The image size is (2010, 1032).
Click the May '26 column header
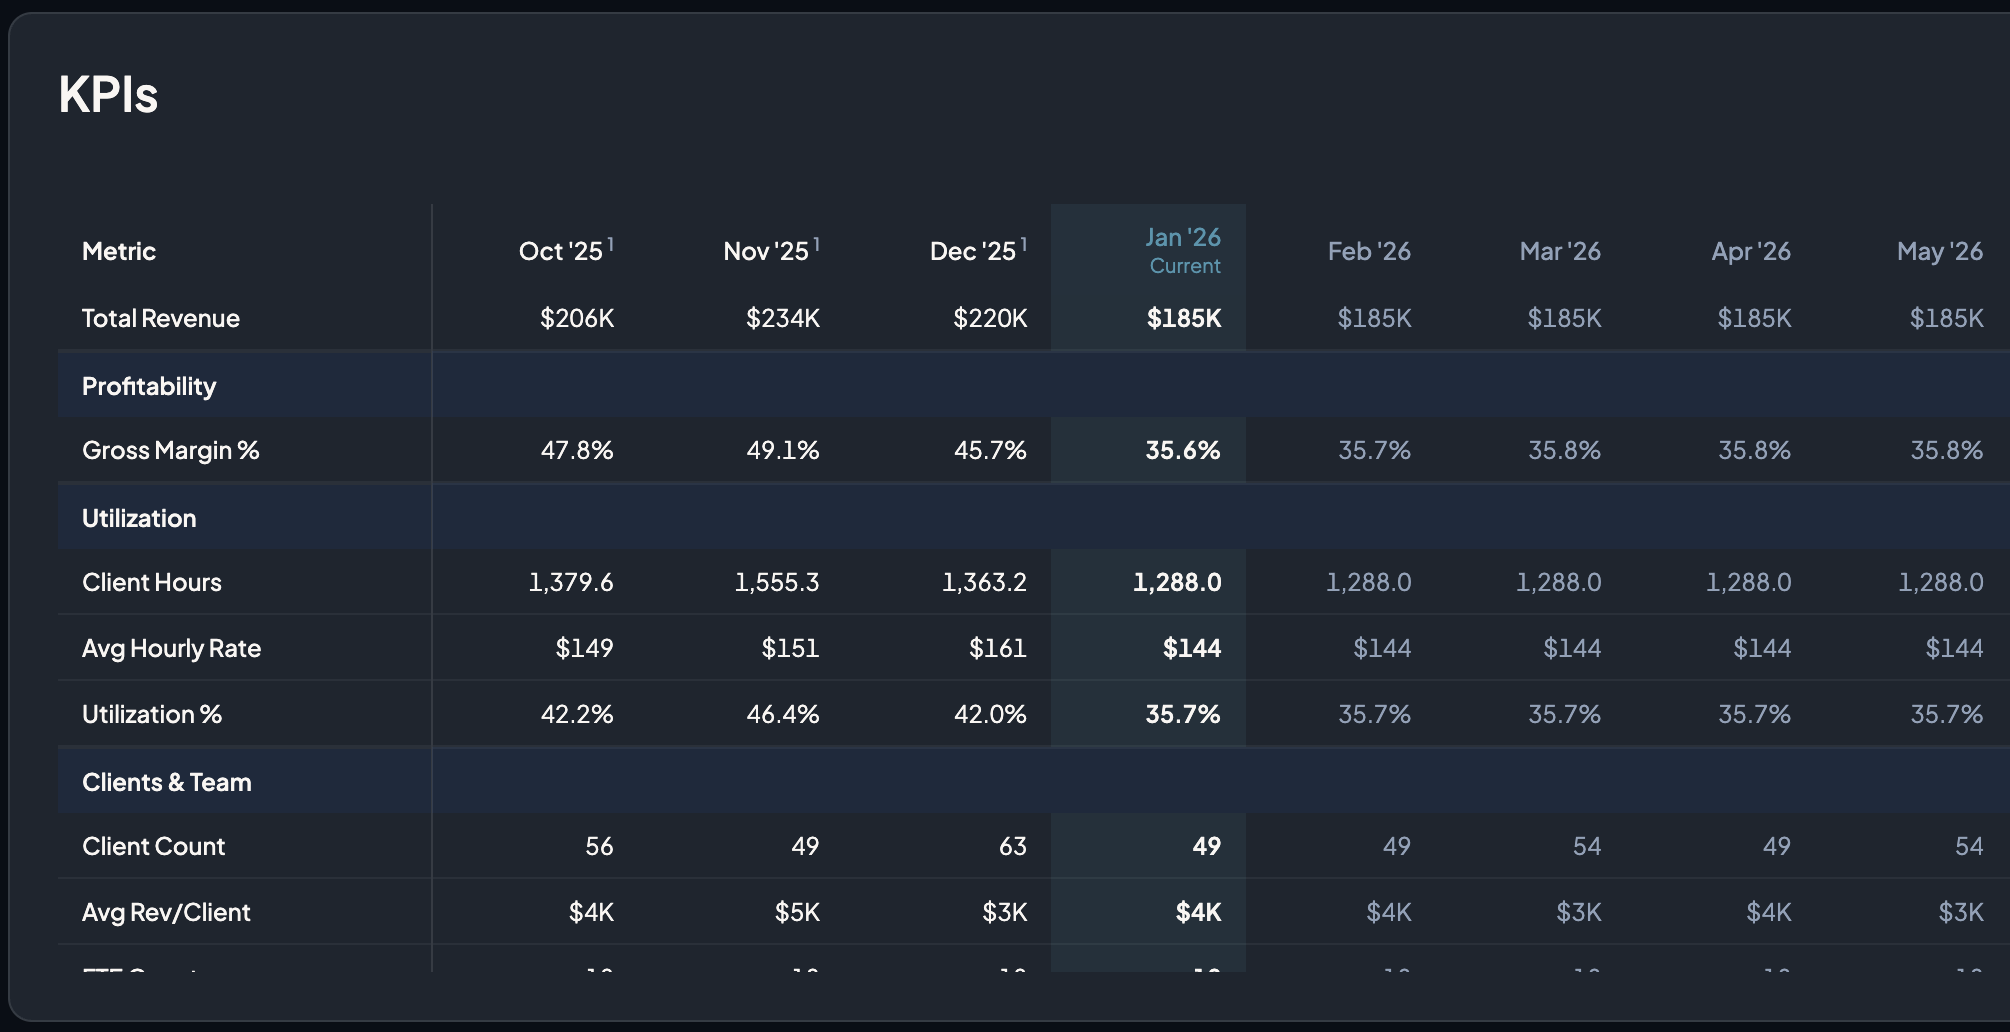click(1939, 251)
